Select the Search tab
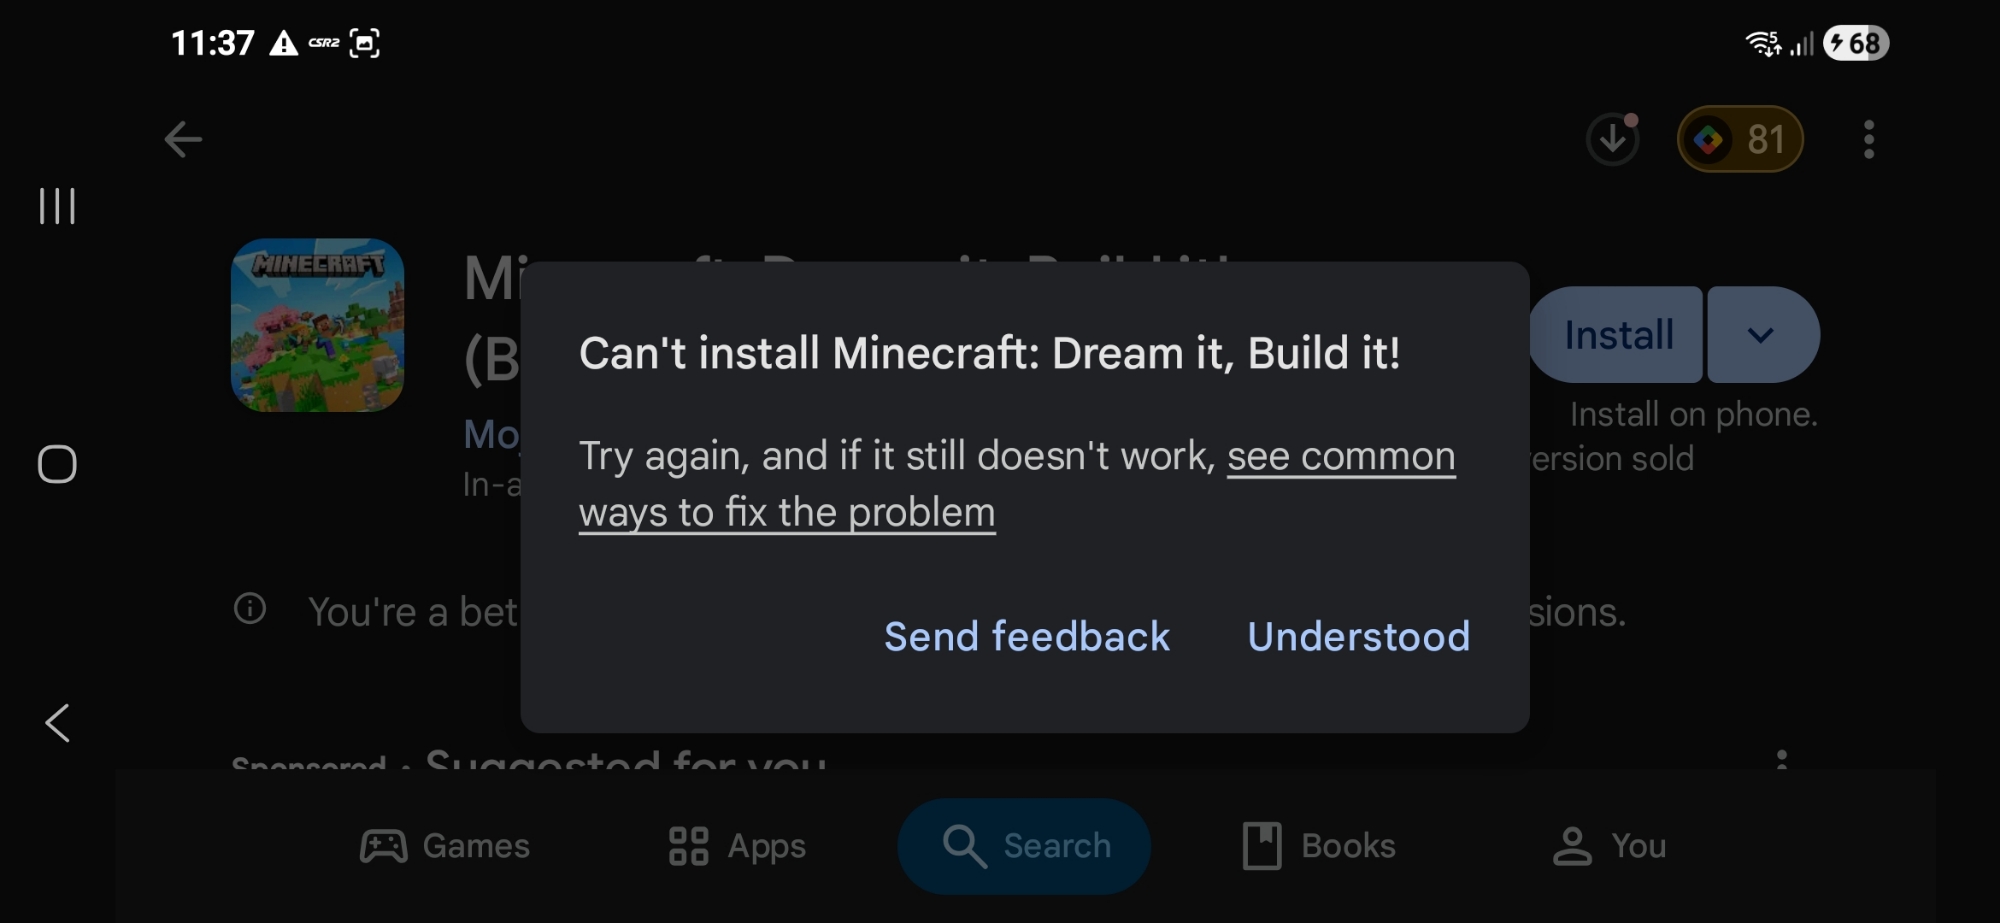Image resolution: width=2000 pixels, height=923 pixels. point(1024,846)
